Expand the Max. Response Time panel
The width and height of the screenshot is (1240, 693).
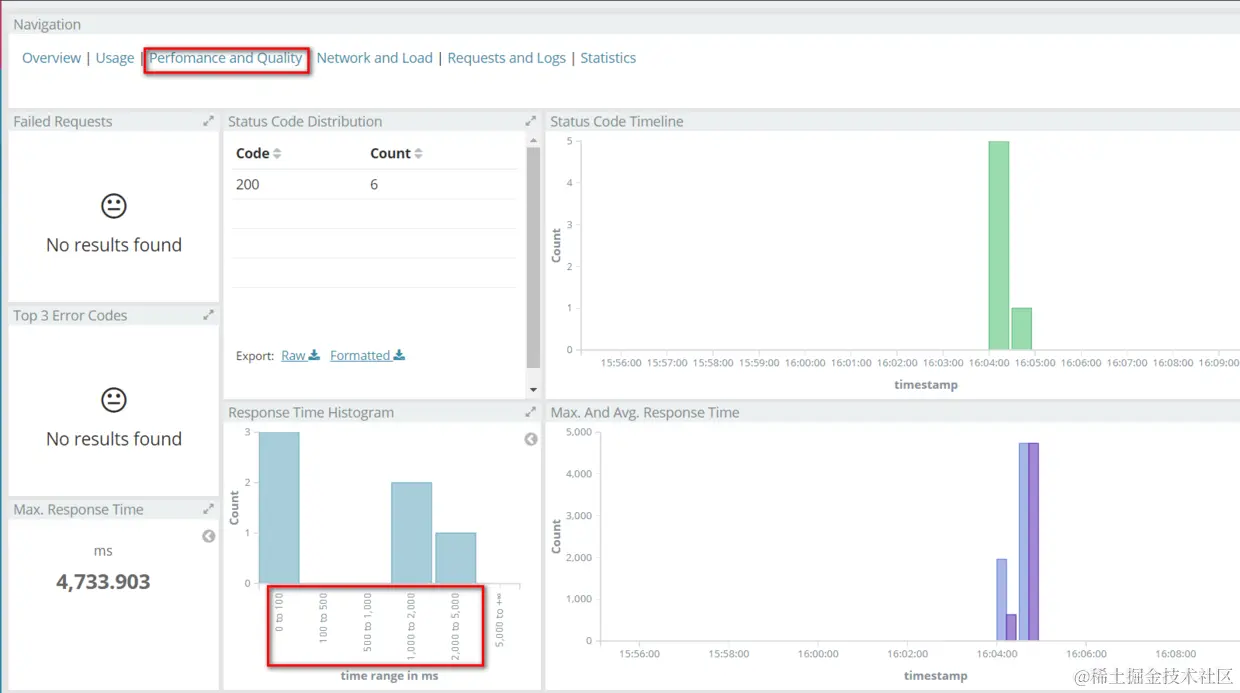tap(209, 508)
